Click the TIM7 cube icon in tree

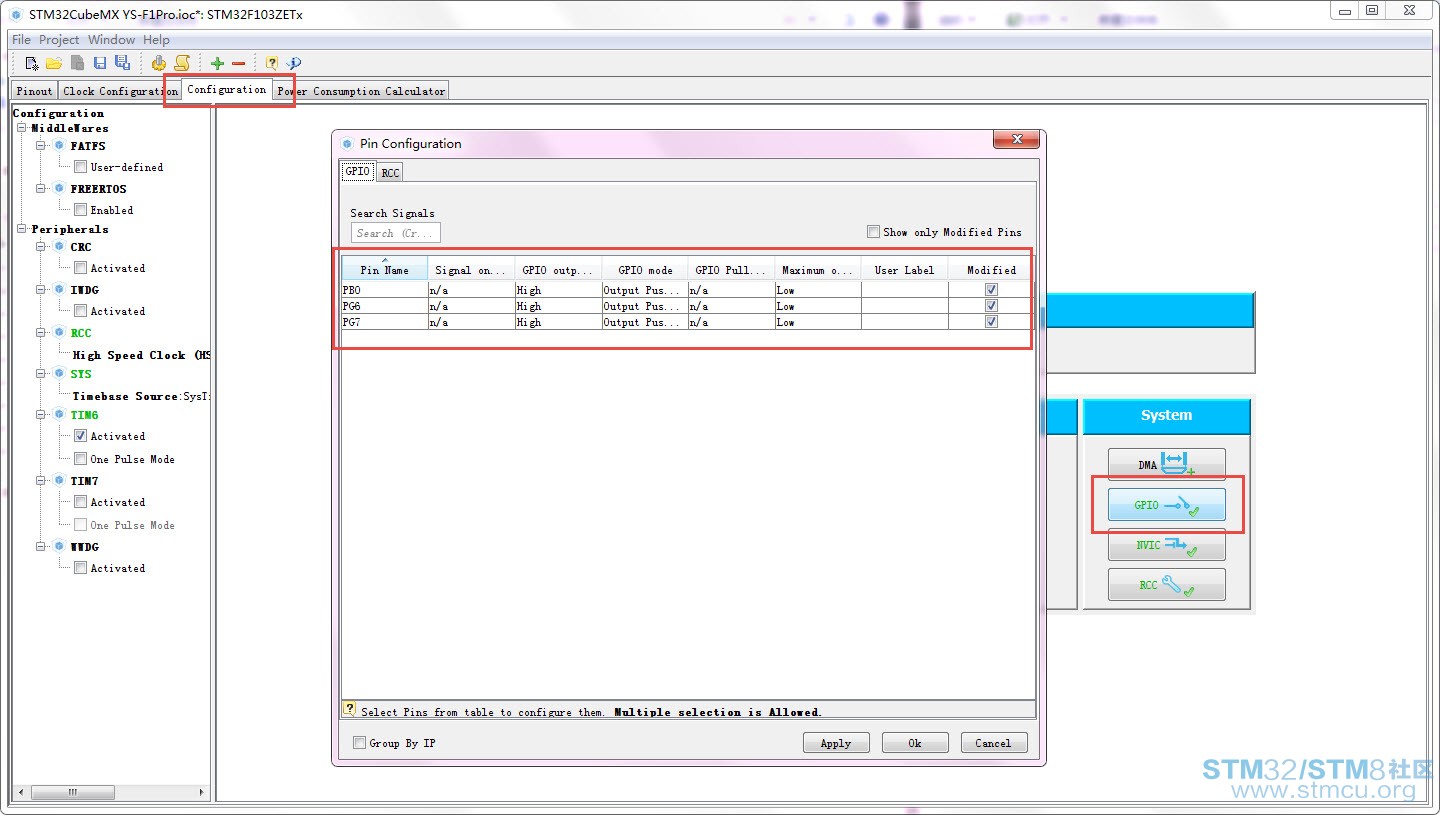coord(60,481)
